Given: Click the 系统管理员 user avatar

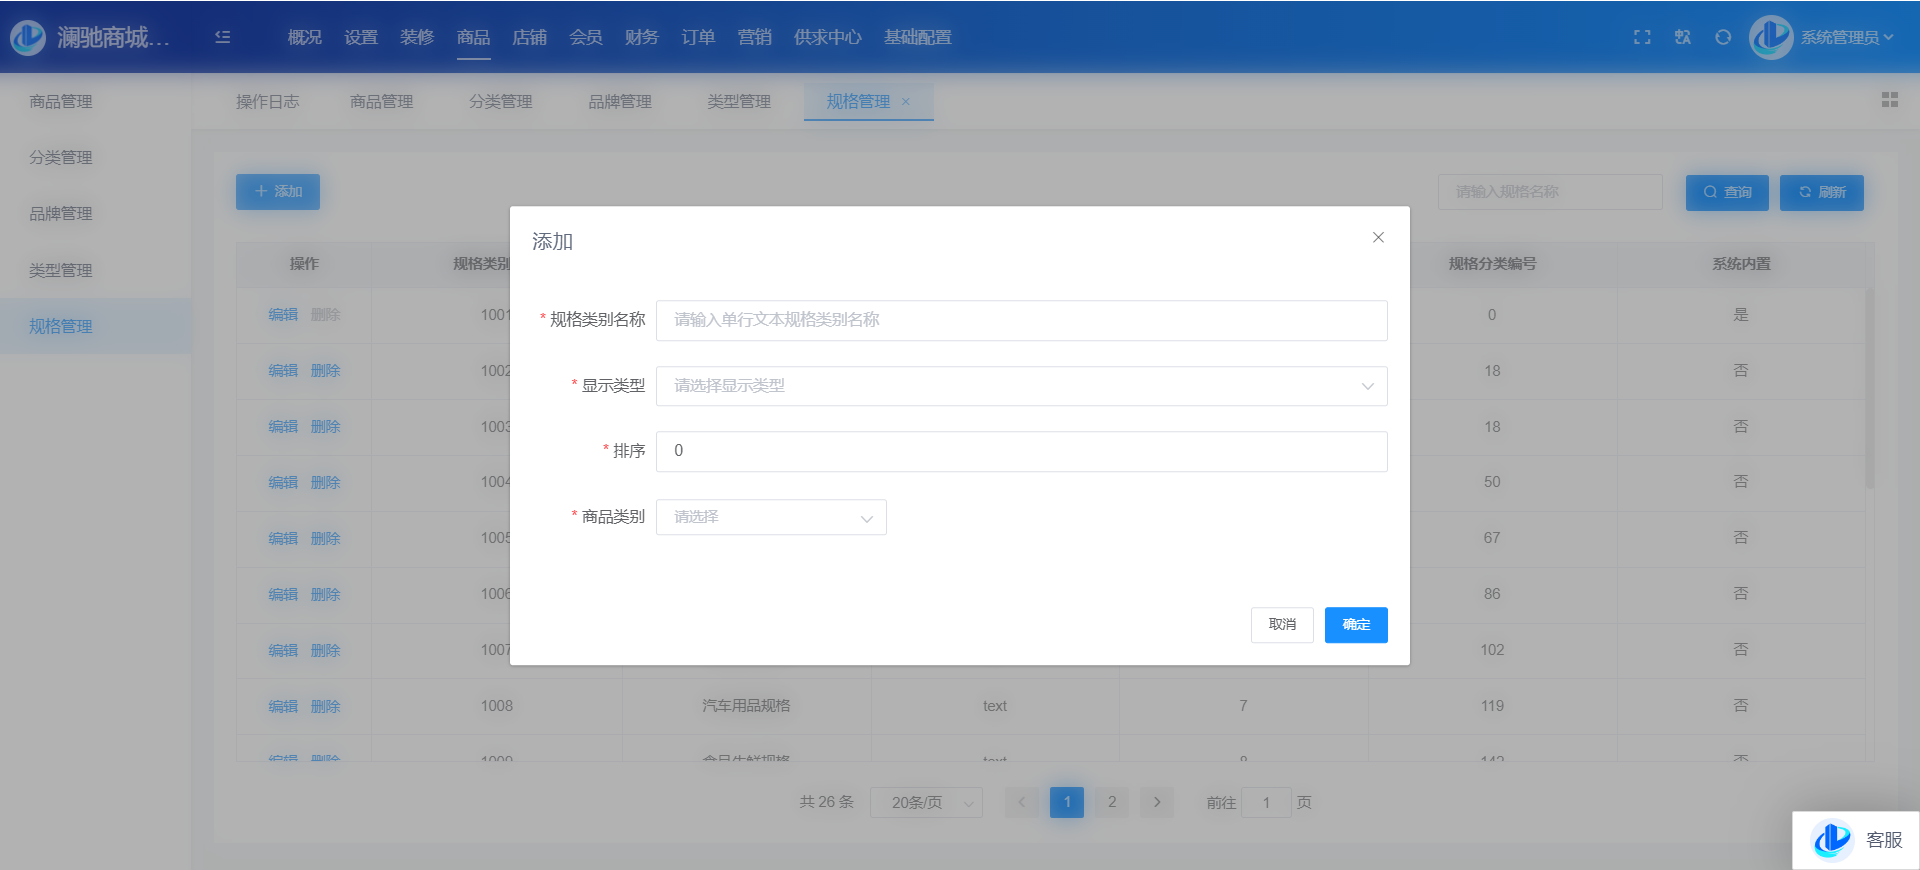Looking at the screenshot, I should (x=1771, y=37).
